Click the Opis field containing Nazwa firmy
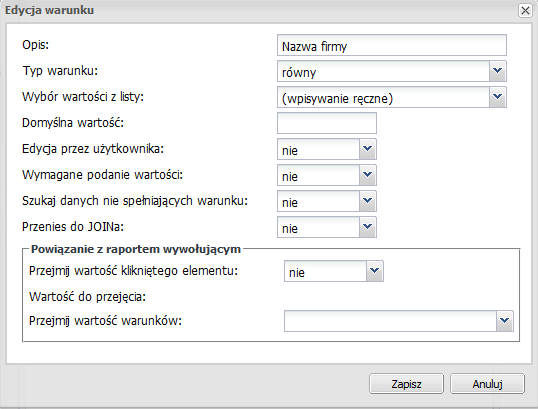The height and width of the screenshot is (409, 538). (x=391, y=45)
